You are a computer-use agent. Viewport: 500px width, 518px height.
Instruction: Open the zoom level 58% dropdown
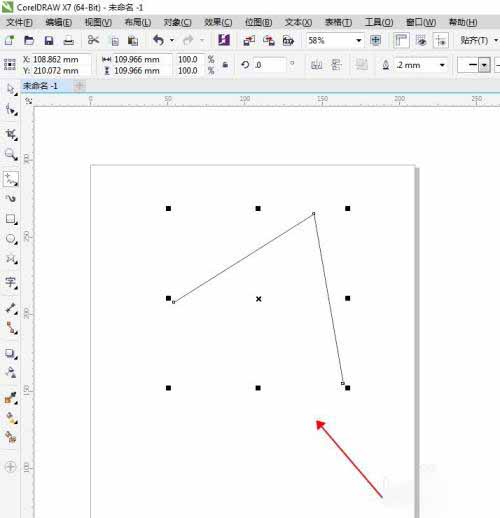pyautogui.click(x=359, y=41)
